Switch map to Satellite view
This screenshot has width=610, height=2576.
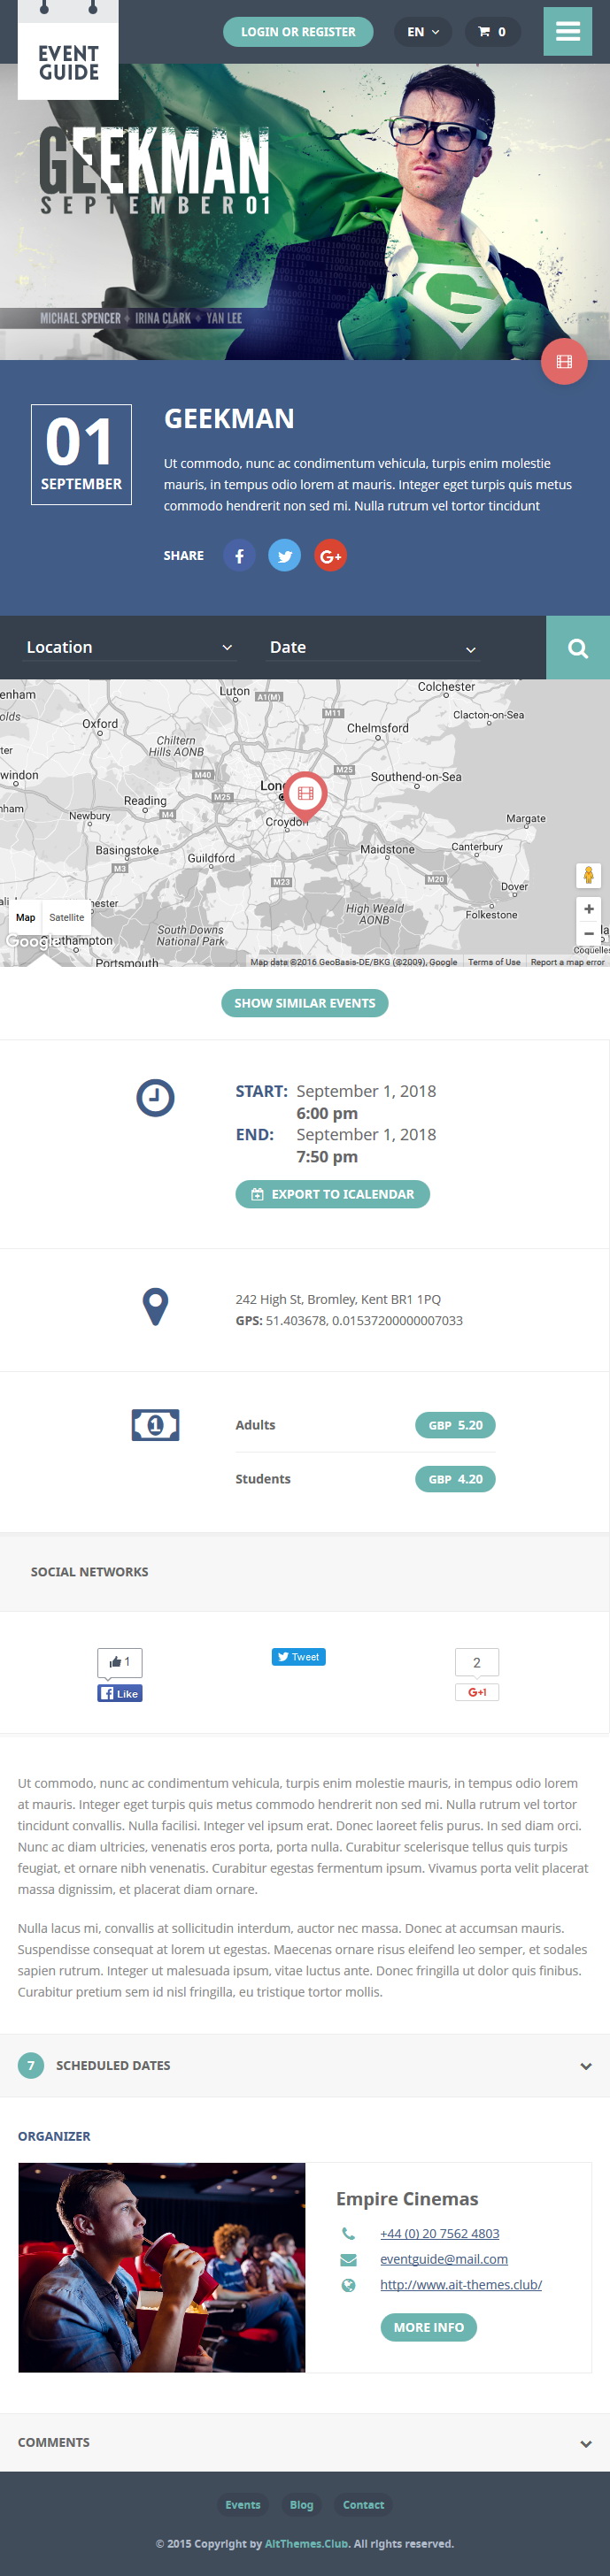click(67, 917)
